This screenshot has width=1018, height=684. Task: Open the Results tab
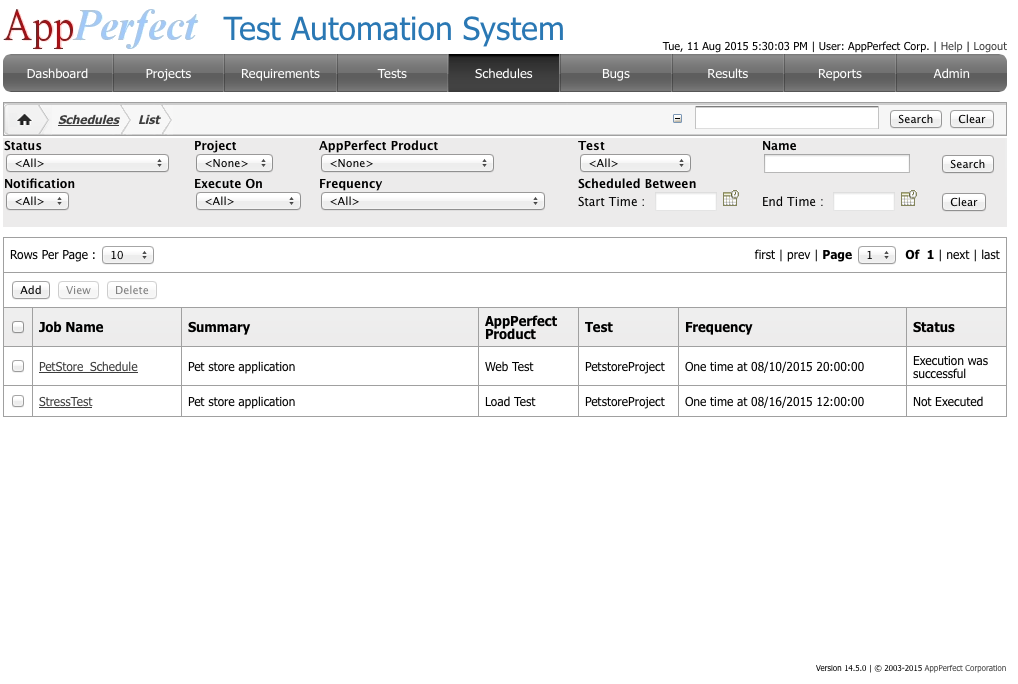(728, 73)
